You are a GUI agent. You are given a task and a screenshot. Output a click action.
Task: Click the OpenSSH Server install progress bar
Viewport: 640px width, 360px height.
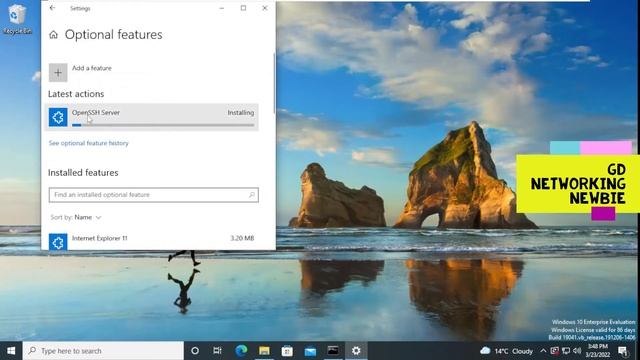point(163,125)
